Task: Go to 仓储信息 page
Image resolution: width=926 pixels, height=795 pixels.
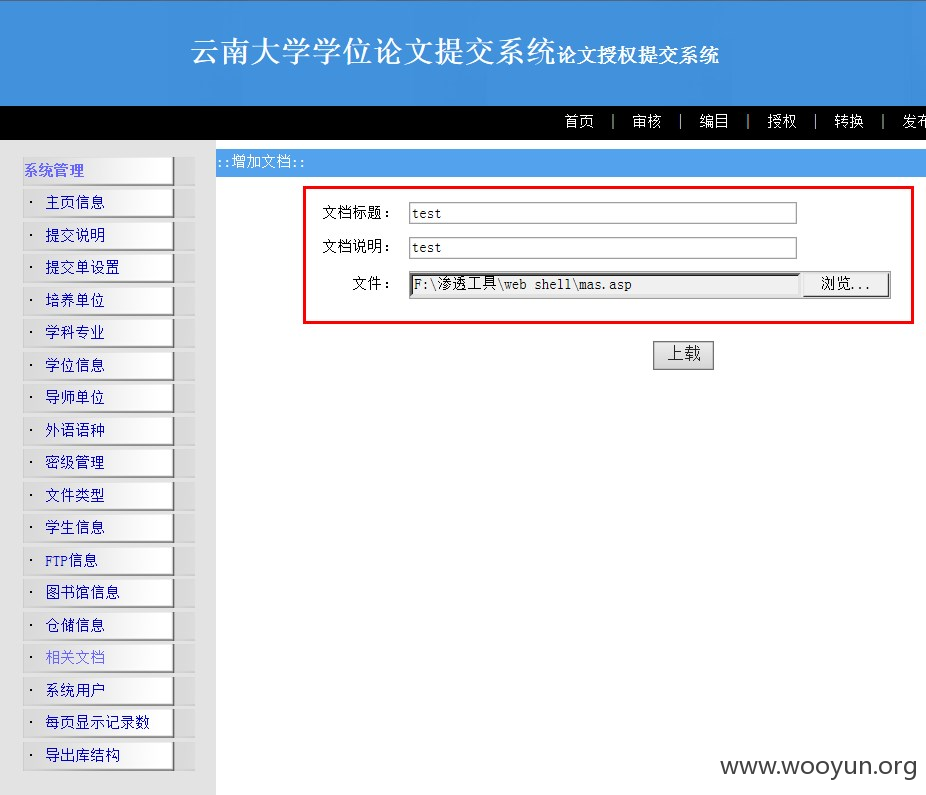Action: tap(75, 625)
